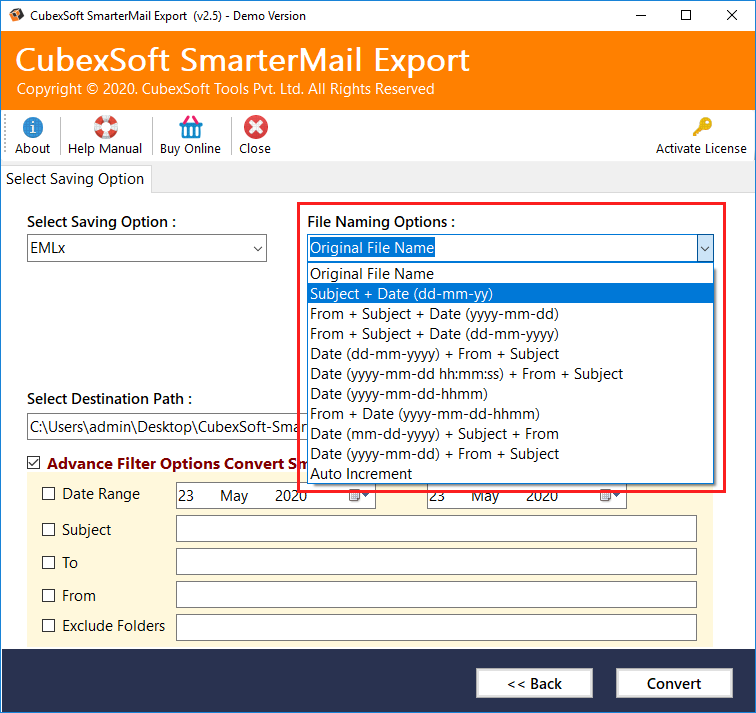Open the first Date Range calendar picker
The width and height of the screenshot is (756, 713).
[x=359, y=495]
